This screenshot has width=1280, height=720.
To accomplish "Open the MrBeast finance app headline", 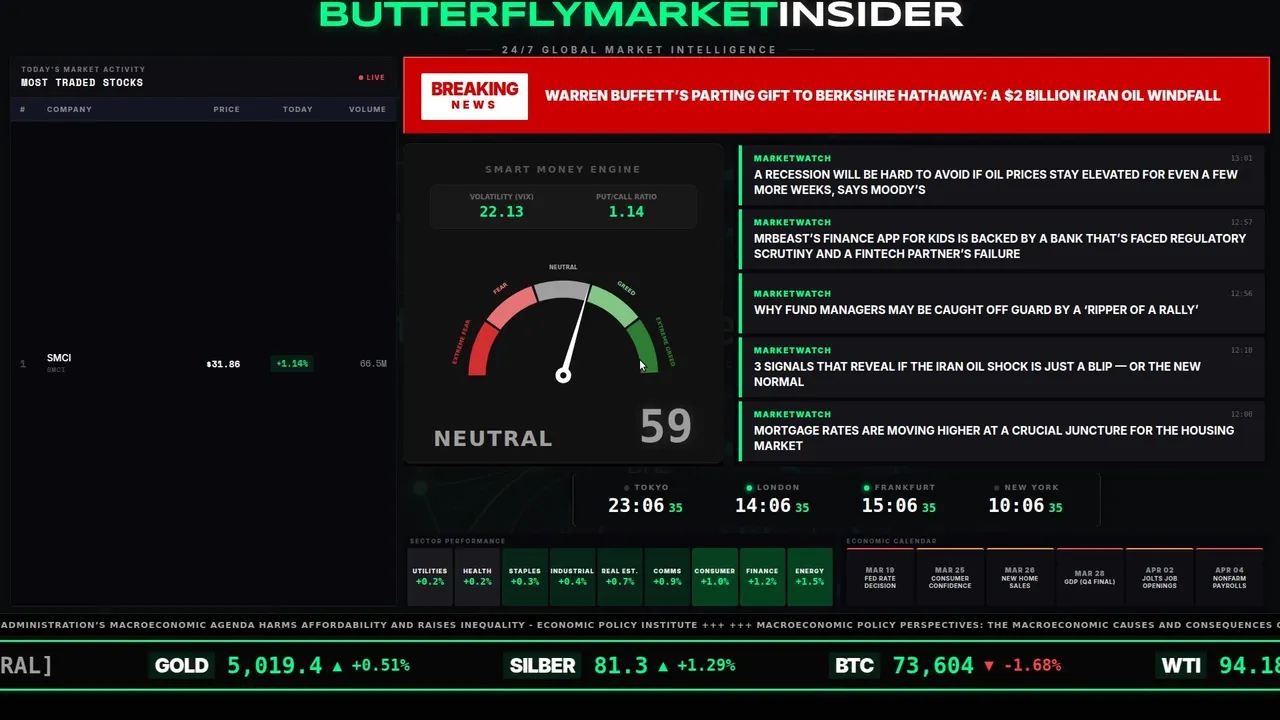I will [x=1002, y=239].
